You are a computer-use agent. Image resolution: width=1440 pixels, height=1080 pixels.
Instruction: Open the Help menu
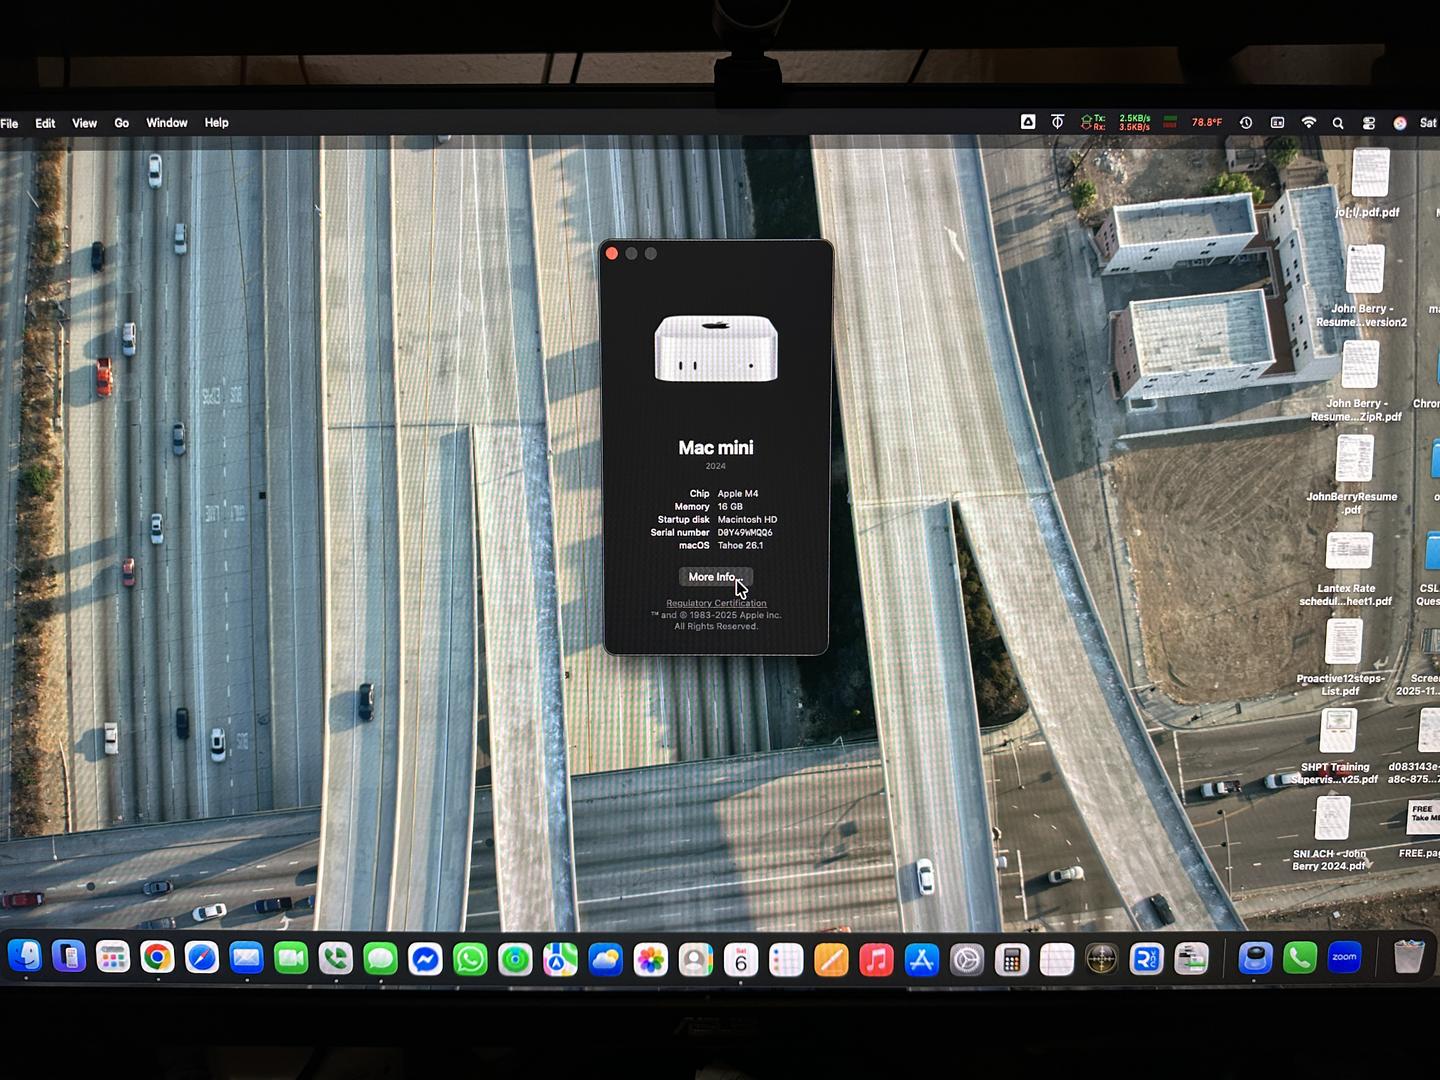coord(217,123)
